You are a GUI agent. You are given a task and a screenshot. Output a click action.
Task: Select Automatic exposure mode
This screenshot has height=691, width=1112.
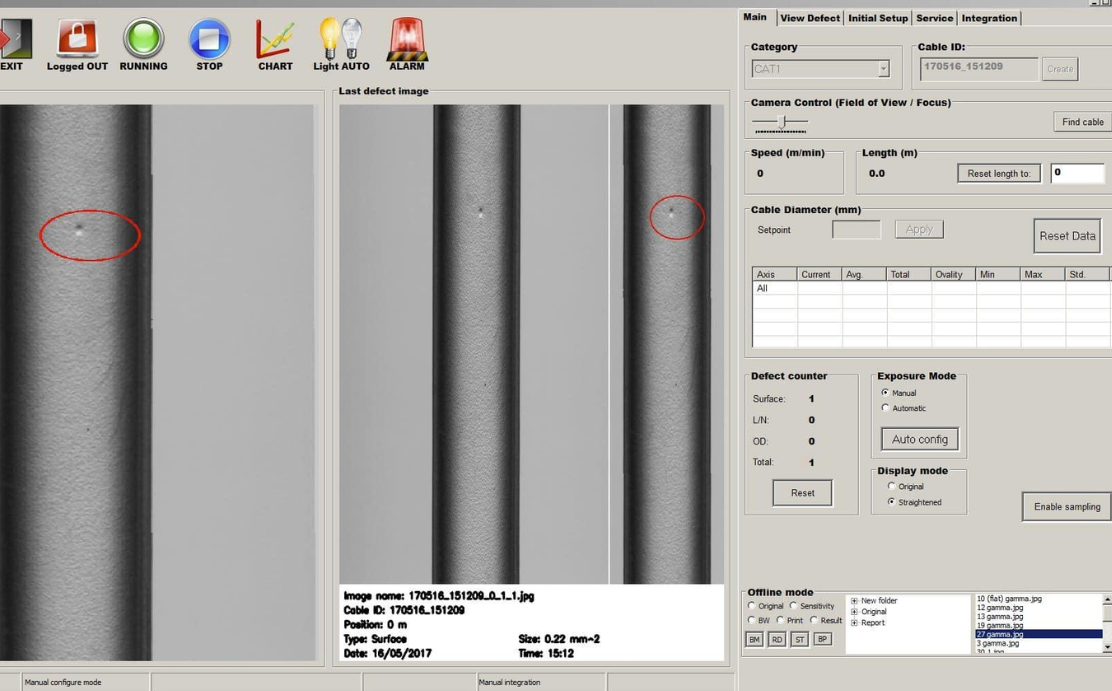coord(885,408)
